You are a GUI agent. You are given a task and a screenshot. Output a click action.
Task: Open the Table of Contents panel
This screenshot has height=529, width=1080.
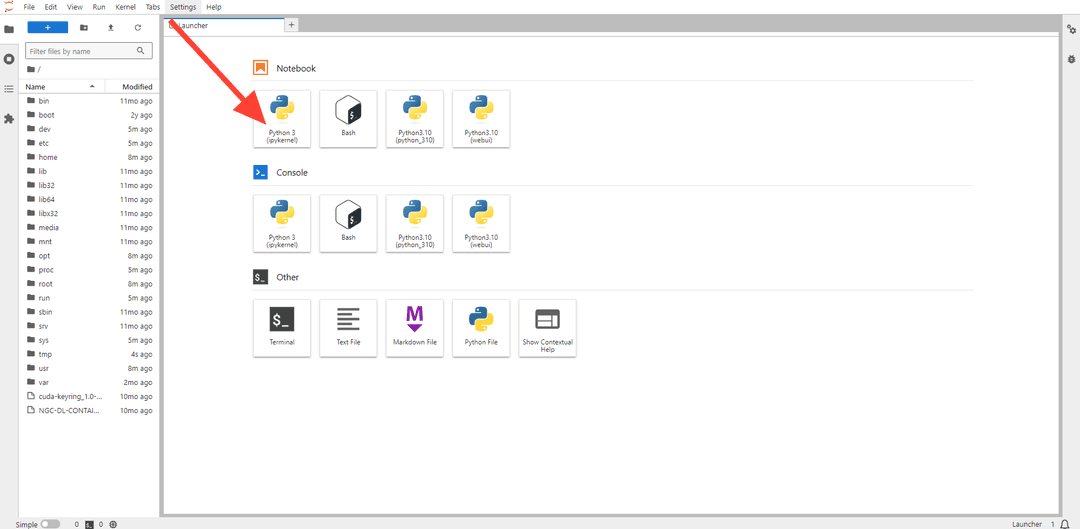point(9,89)
